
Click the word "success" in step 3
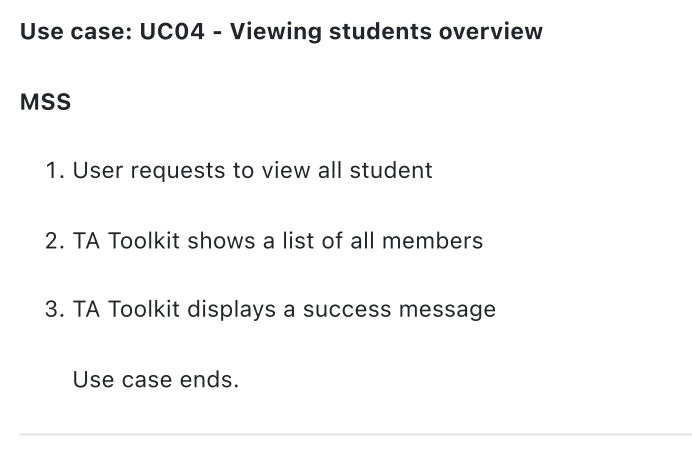[x=347, y=310]
